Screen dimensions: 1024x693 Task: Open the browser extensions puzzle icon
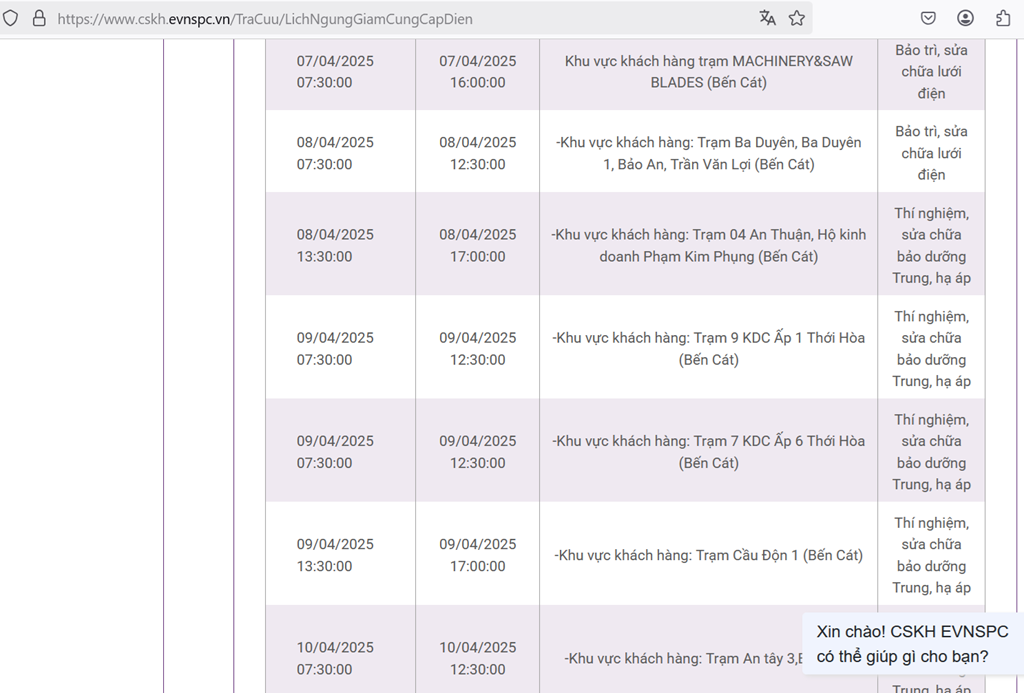pyautogui.click(x=1003, y=18)
